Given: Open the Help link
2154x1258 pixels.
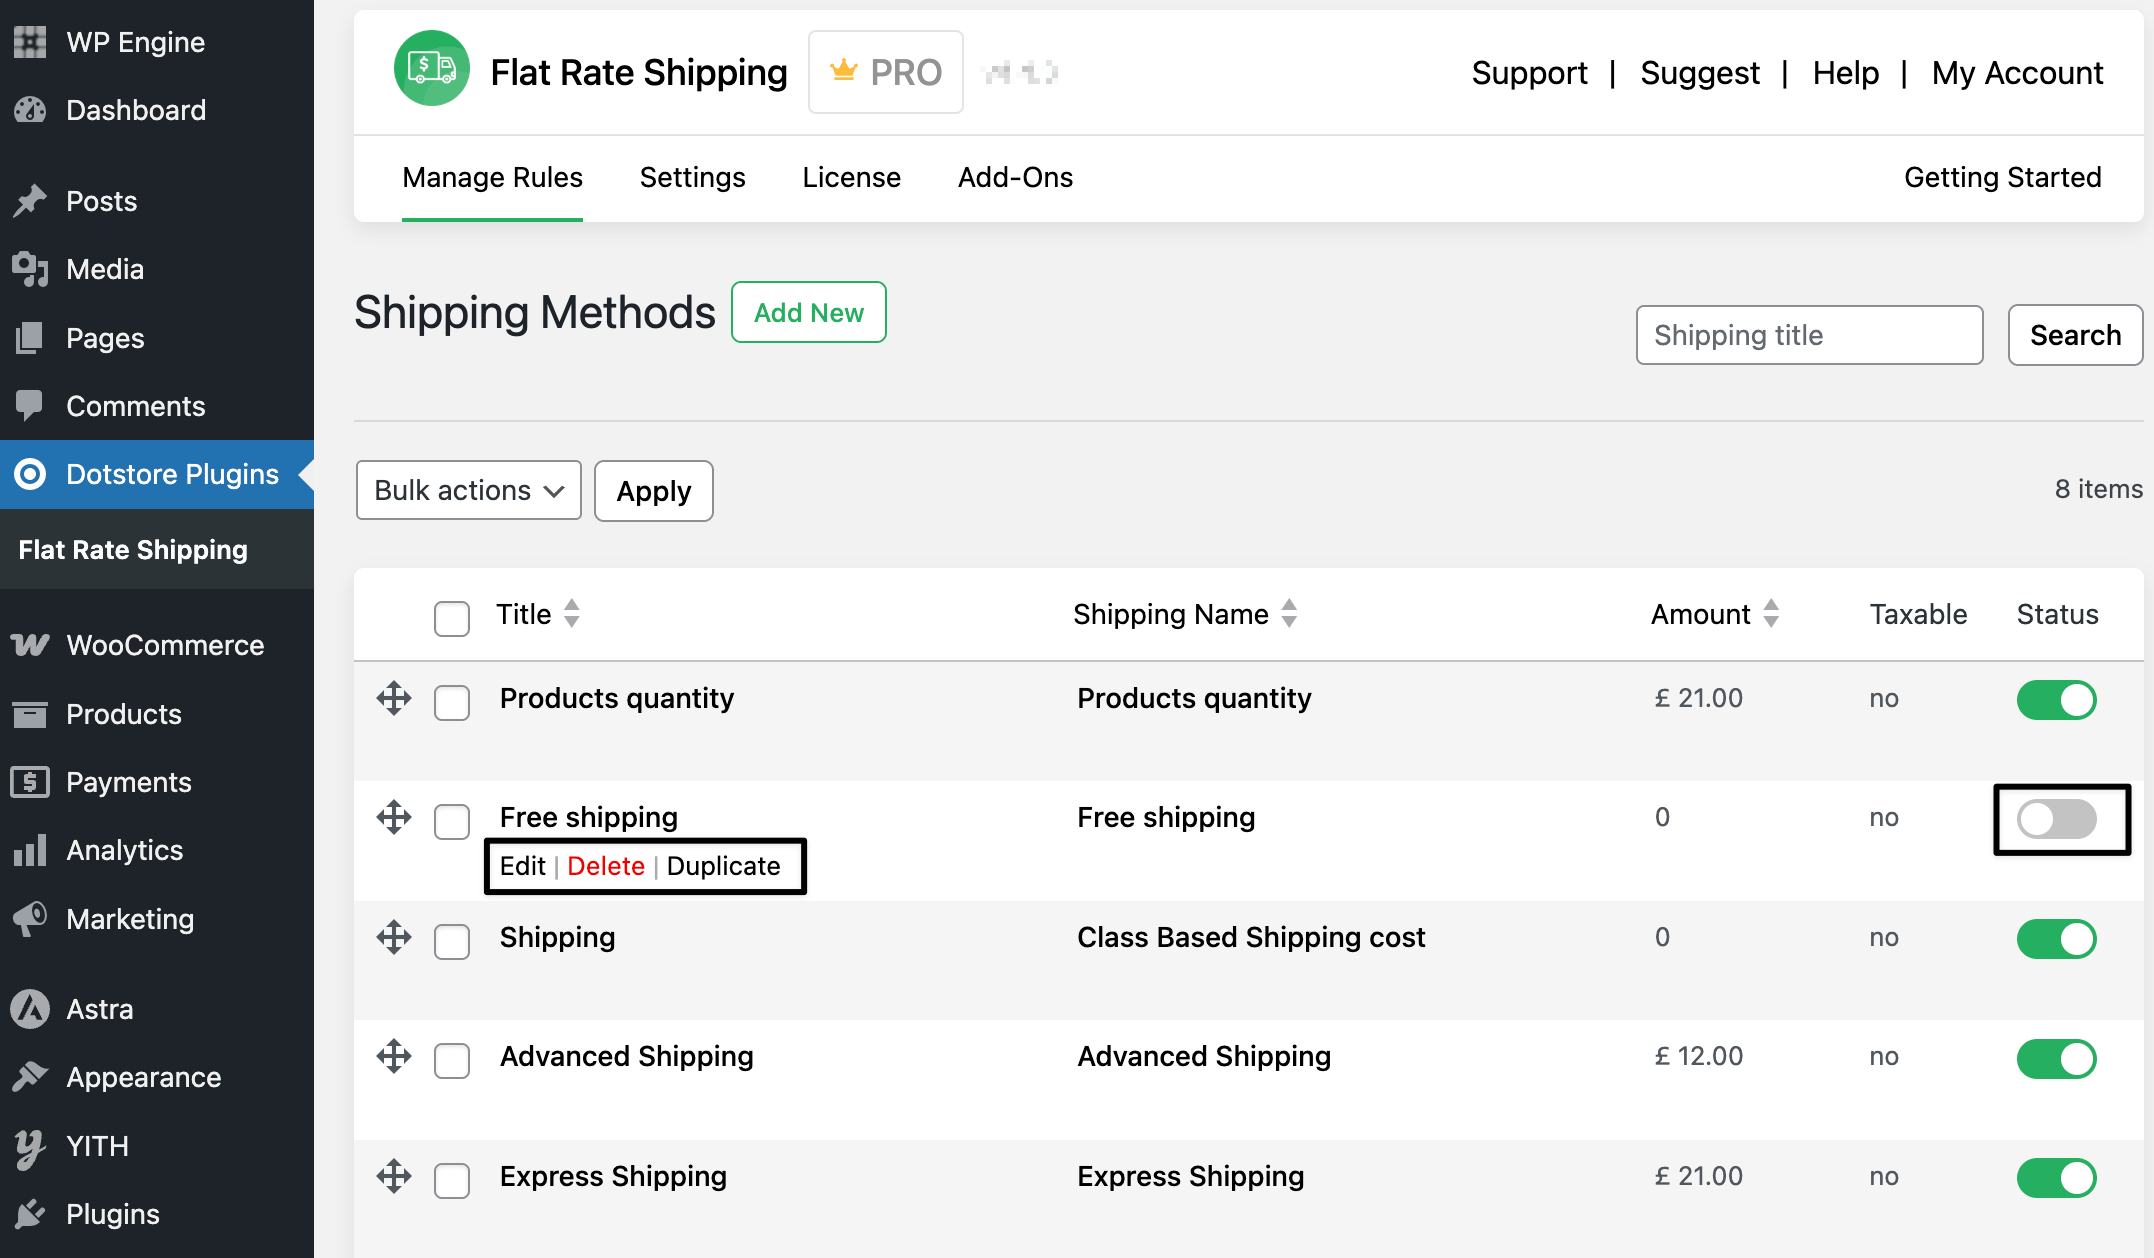Looking at the screenshot, I should (x=1845, y=73).
